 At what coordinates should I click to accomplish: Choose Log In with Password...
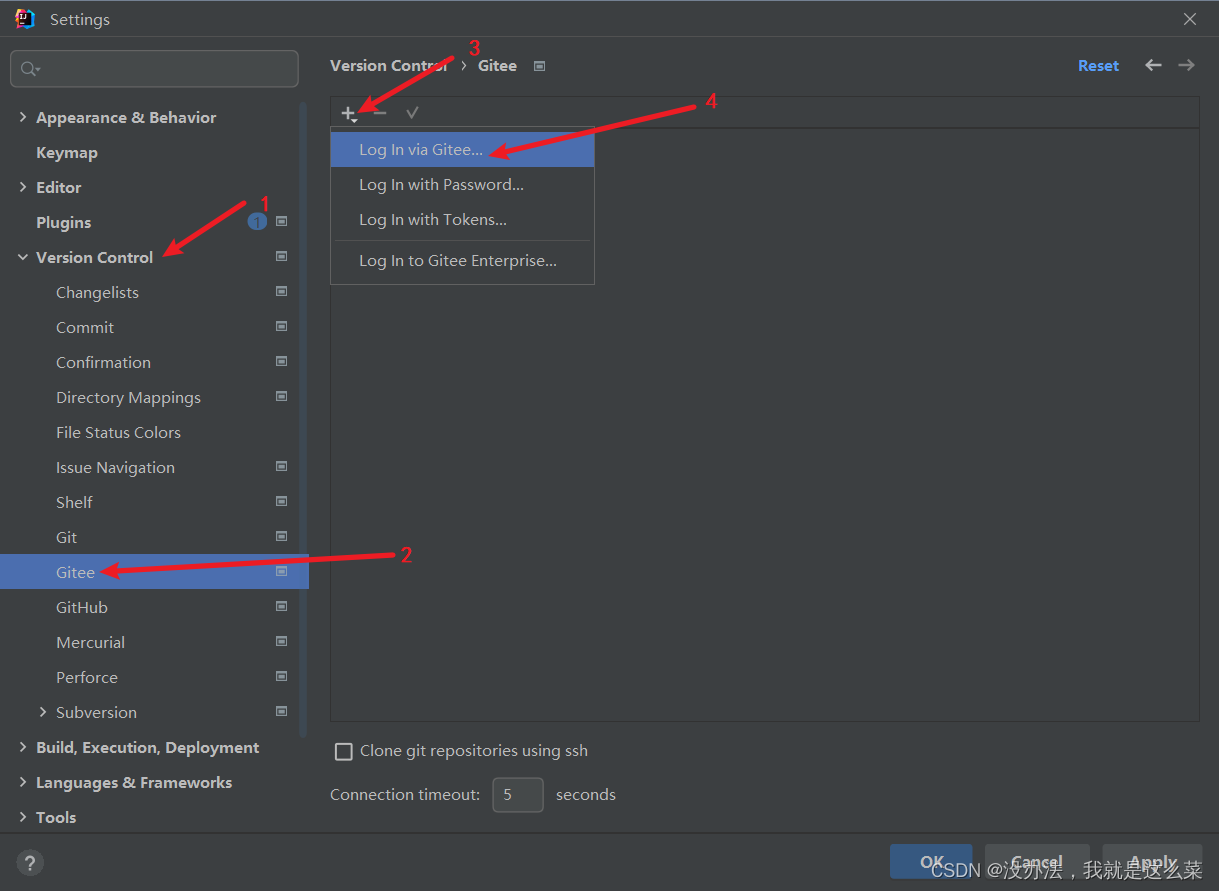(x=462, y=184)
